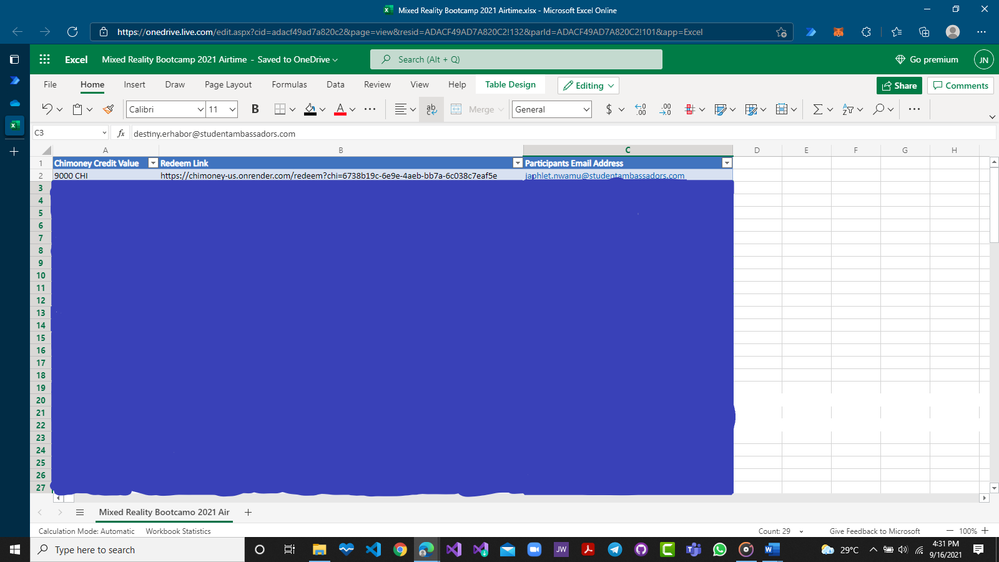Switch to the Review tab
The image size is (999, 562).
coord(377,84)
